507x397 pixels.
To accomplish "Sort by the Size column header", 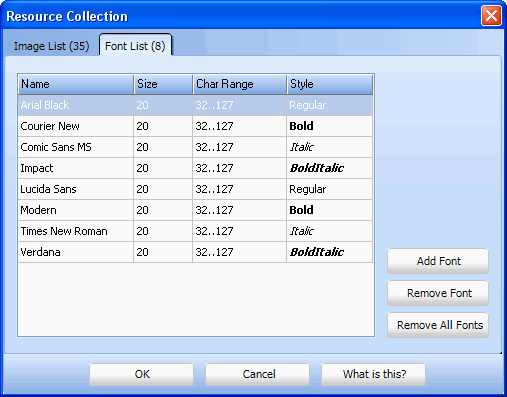I will (163, 84).
